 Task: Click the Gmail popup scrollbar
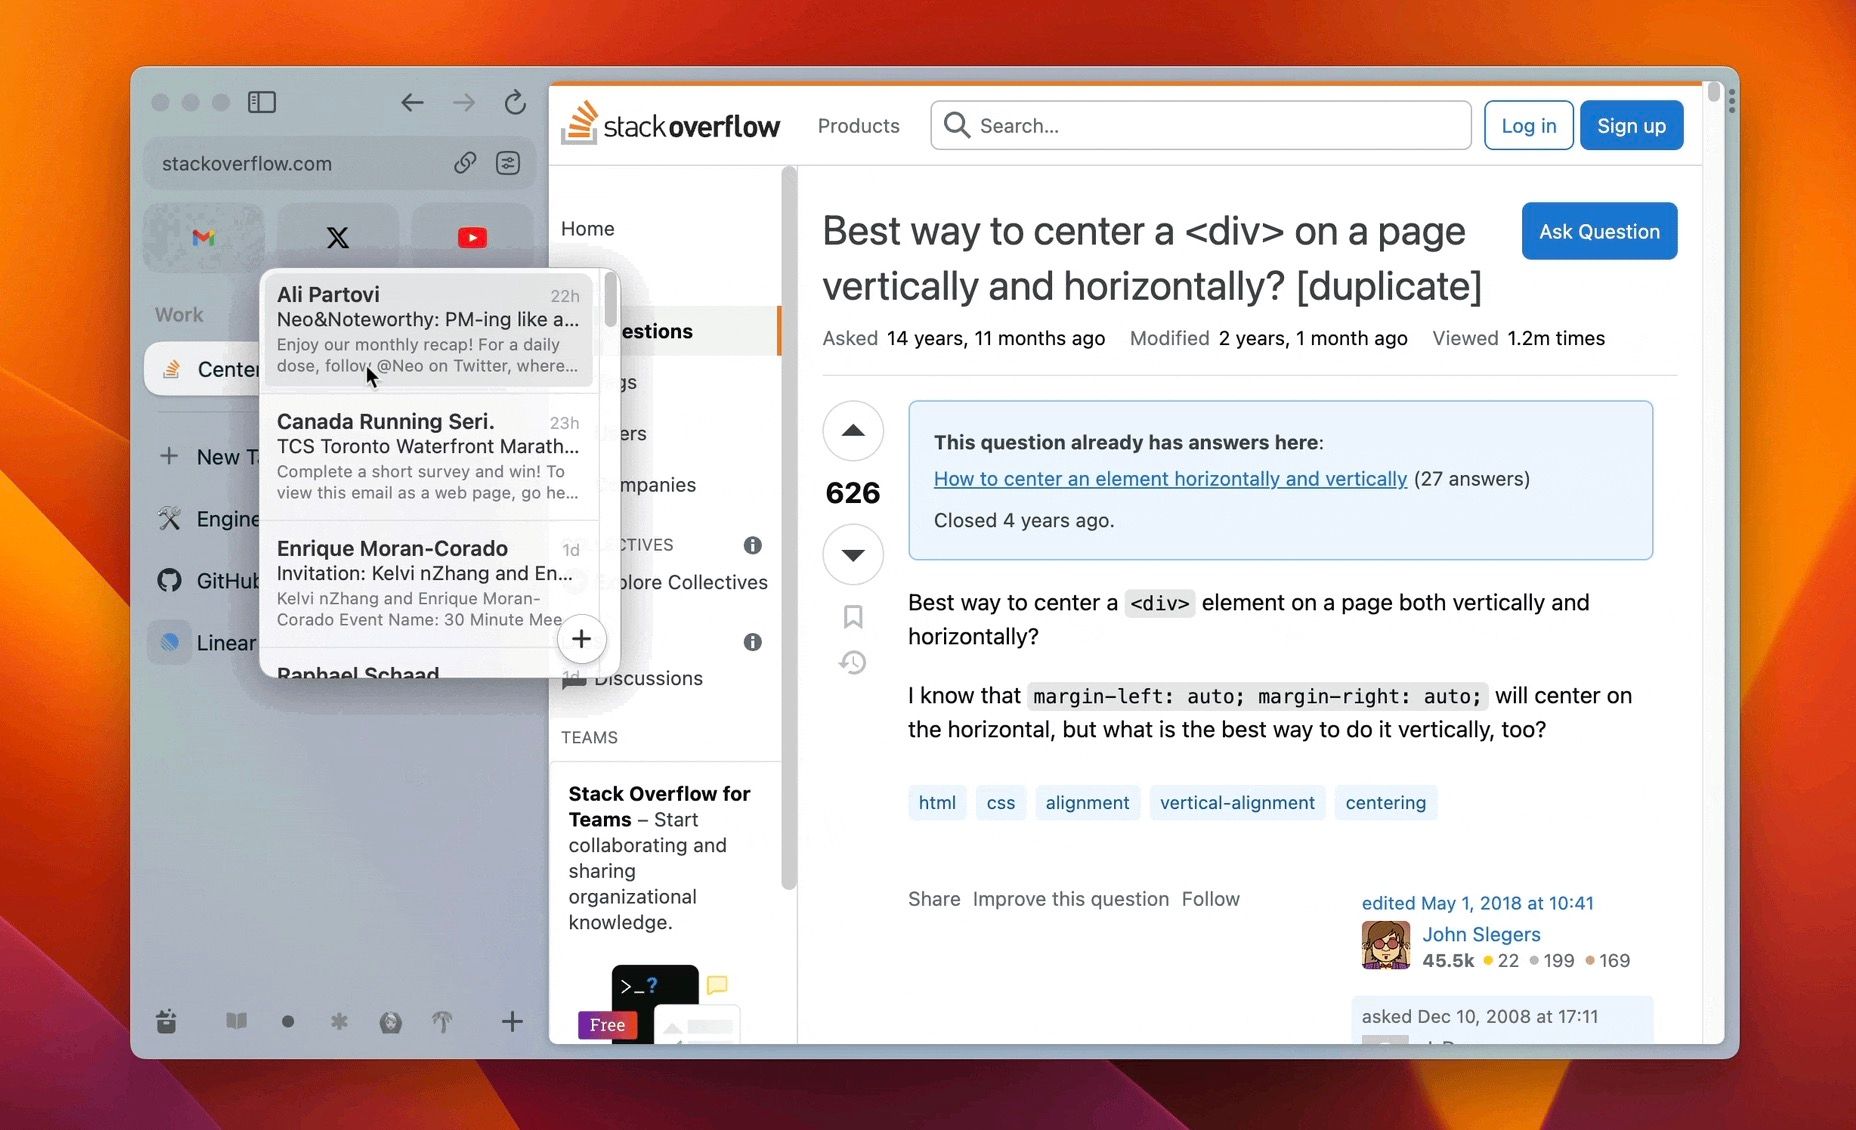tap(610, 298)
